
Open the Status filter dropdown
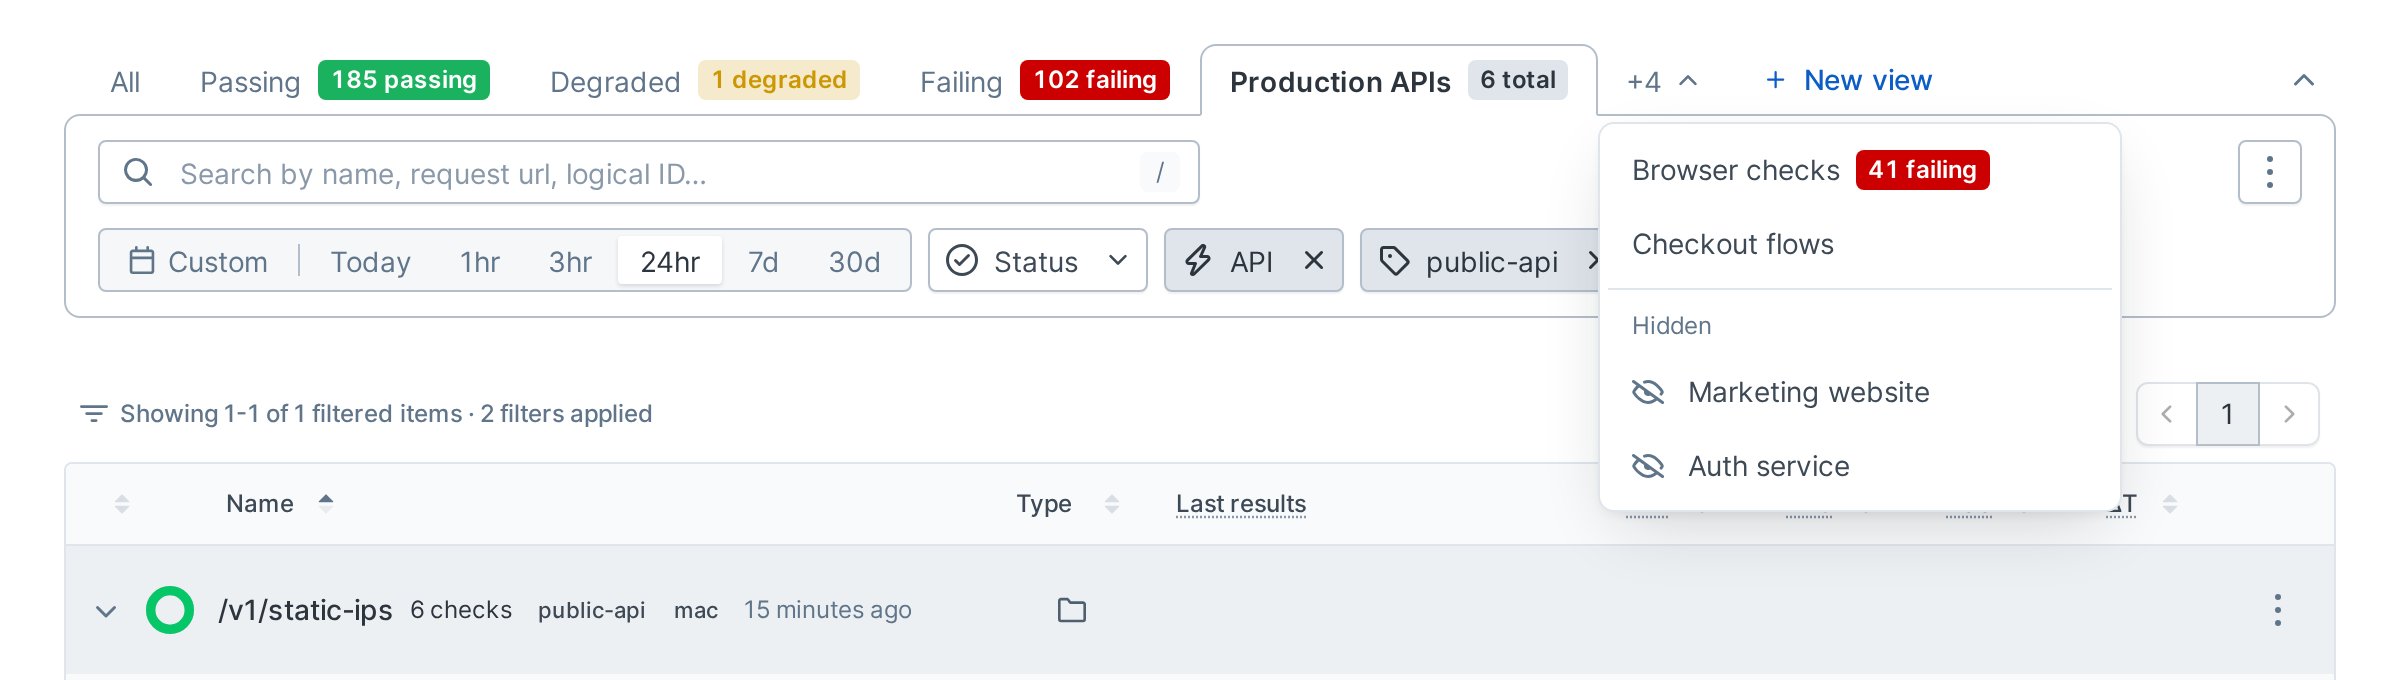[x=1037, y=260]
